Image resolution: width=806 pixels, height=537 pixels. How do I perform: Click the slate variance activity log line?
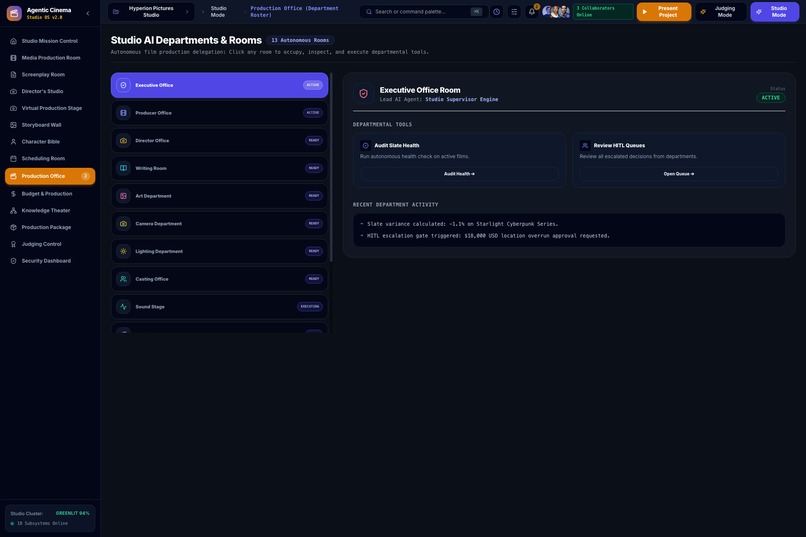coord(459,225)
